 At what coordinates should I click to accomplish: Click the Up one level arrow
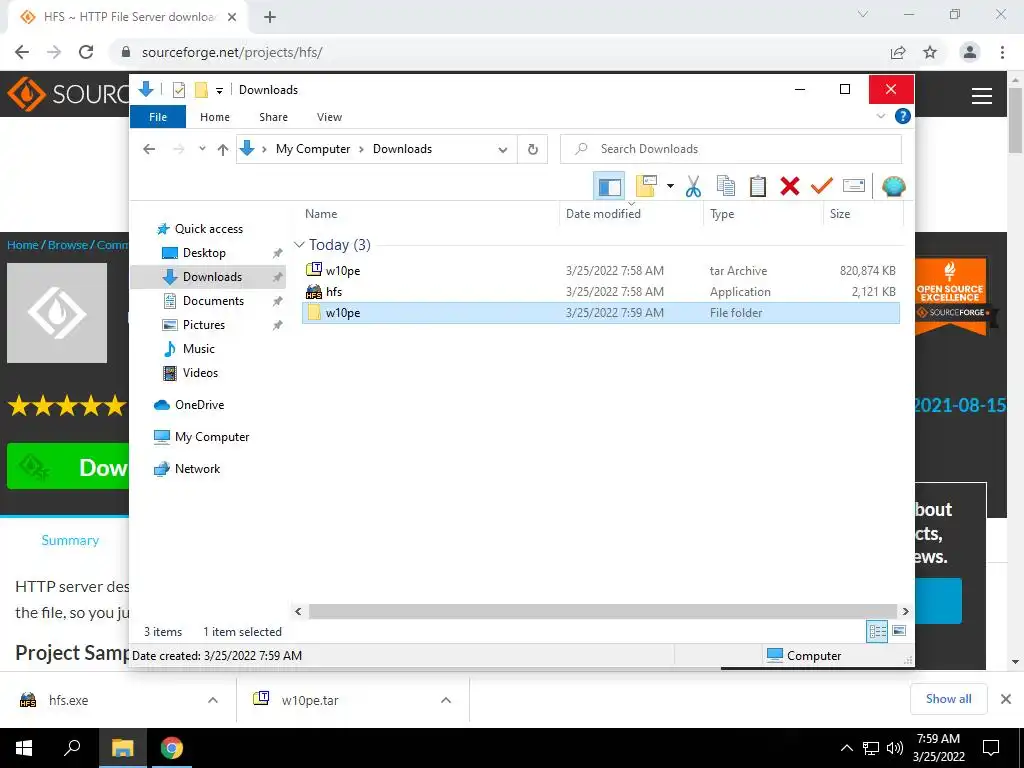pyautogui.click(x=223, y=150)
